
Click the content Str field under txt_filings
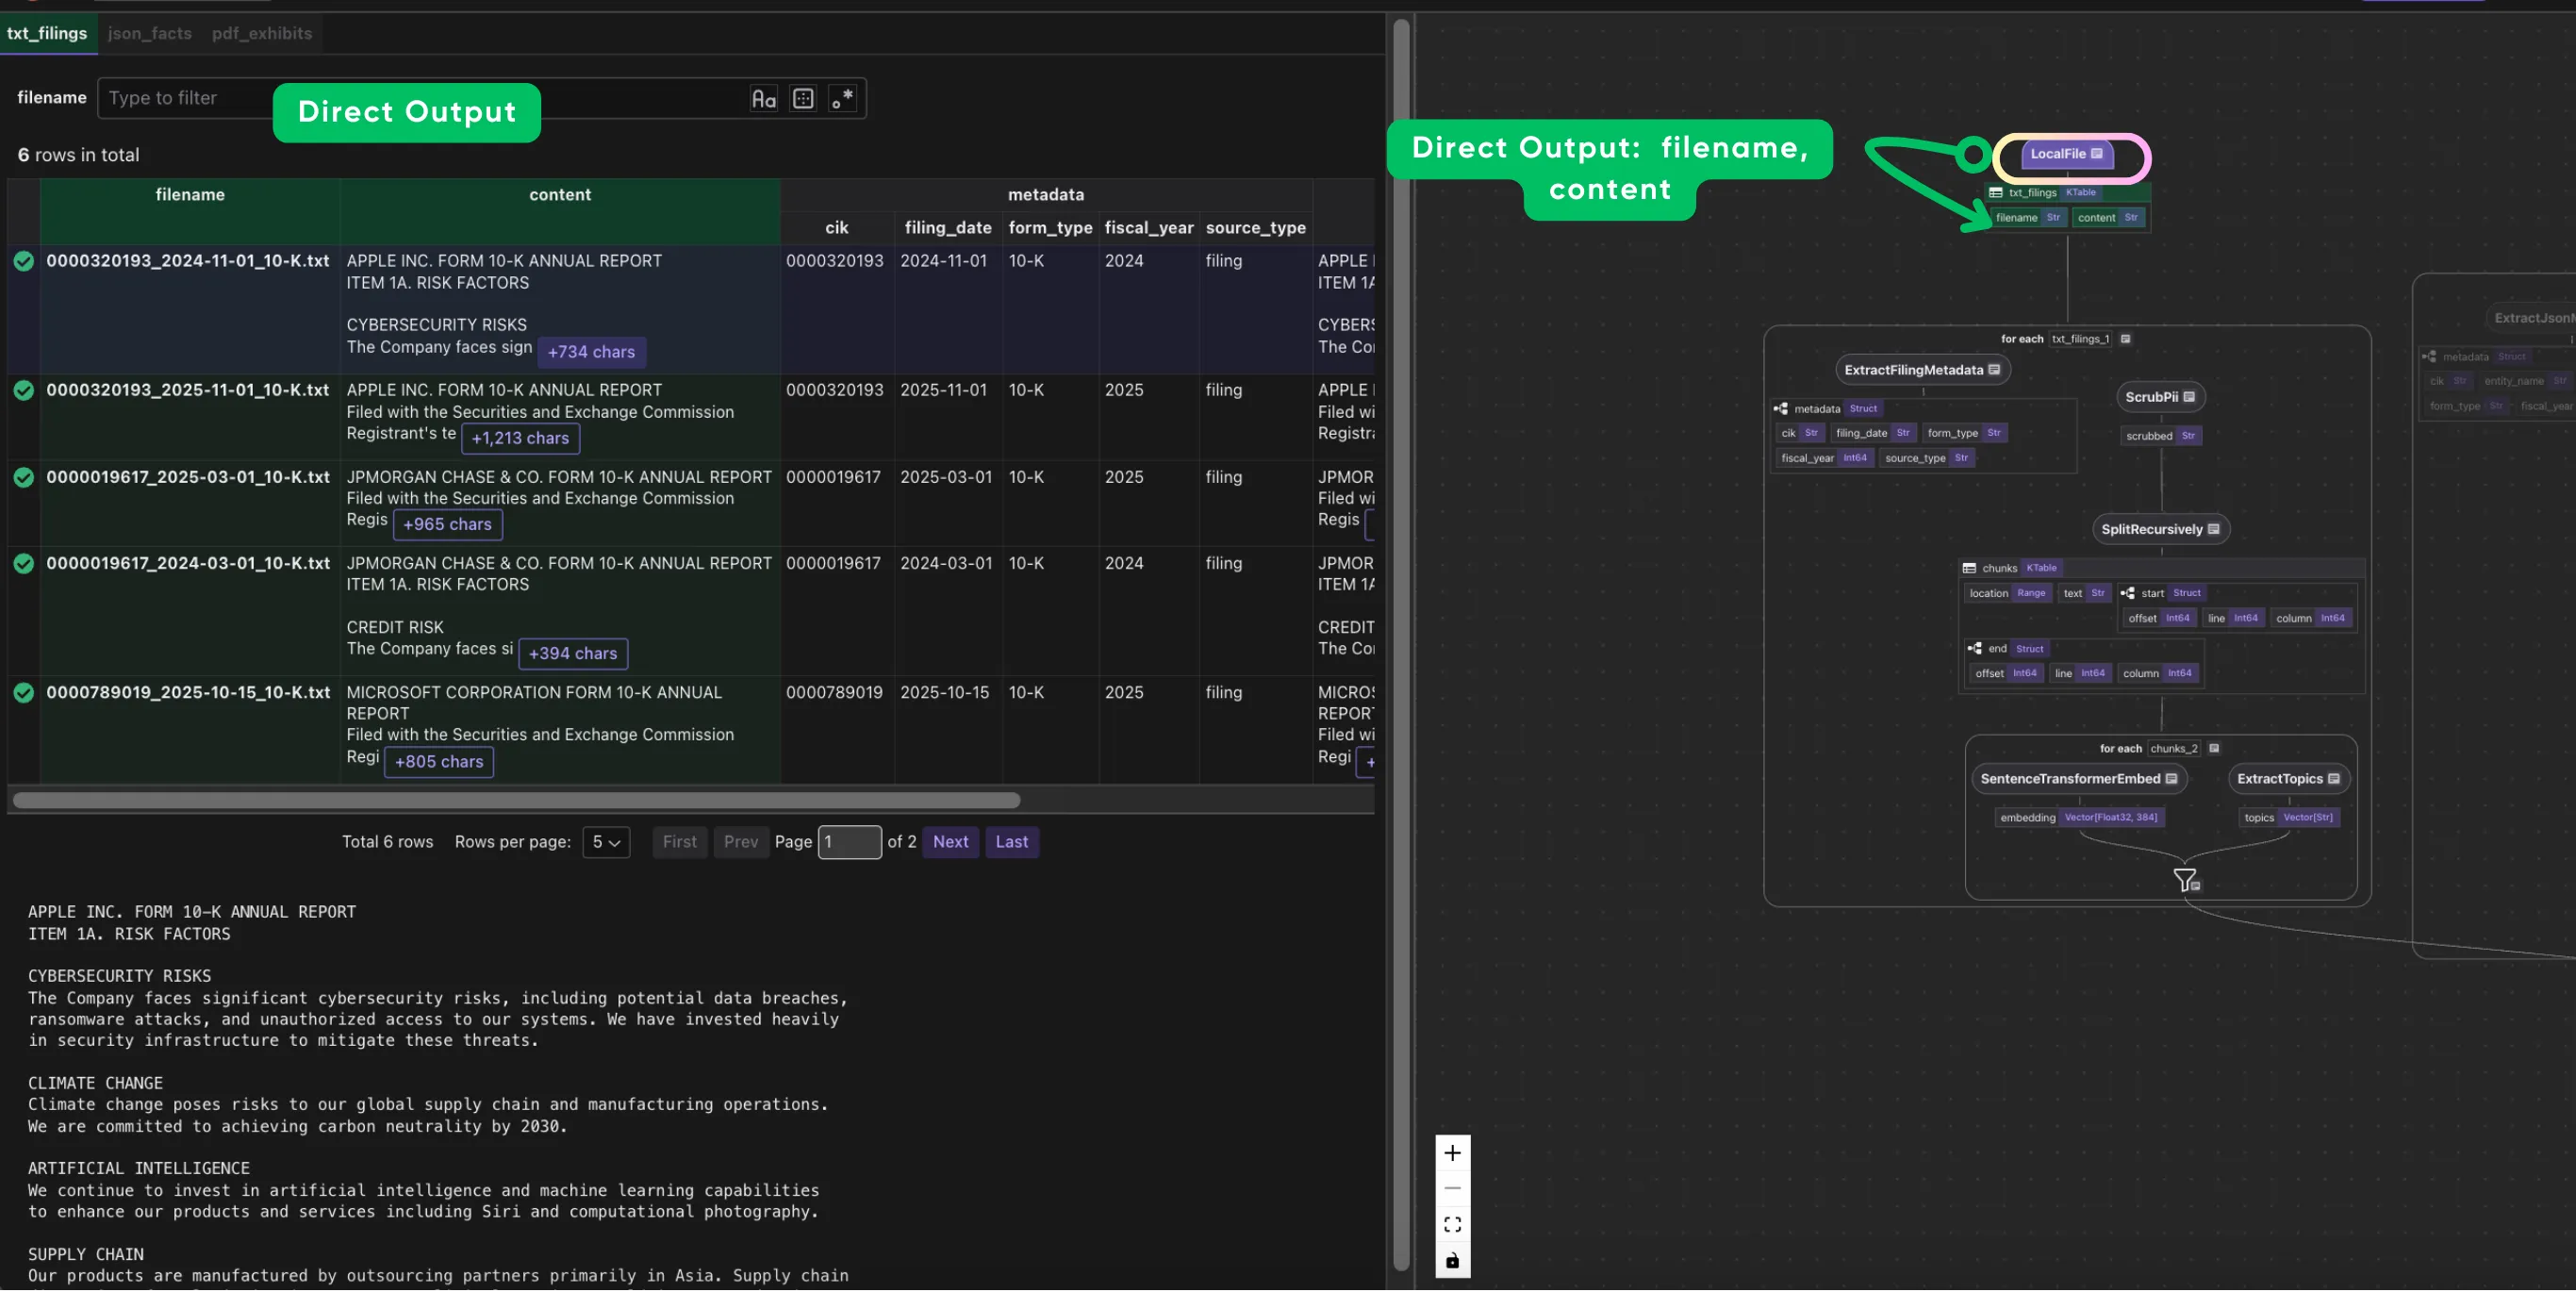(2107, 218)
